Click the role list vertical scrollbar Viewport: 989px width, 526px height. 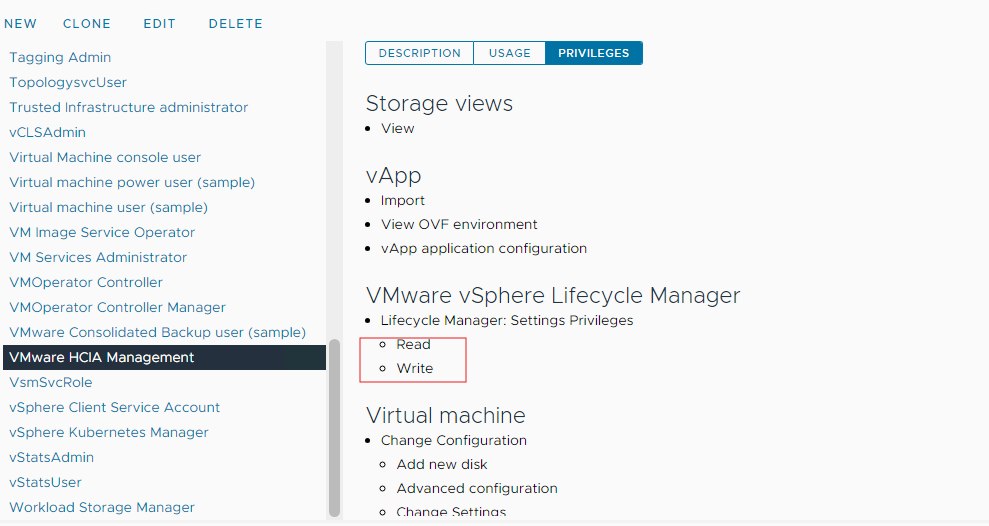point(334,440)
